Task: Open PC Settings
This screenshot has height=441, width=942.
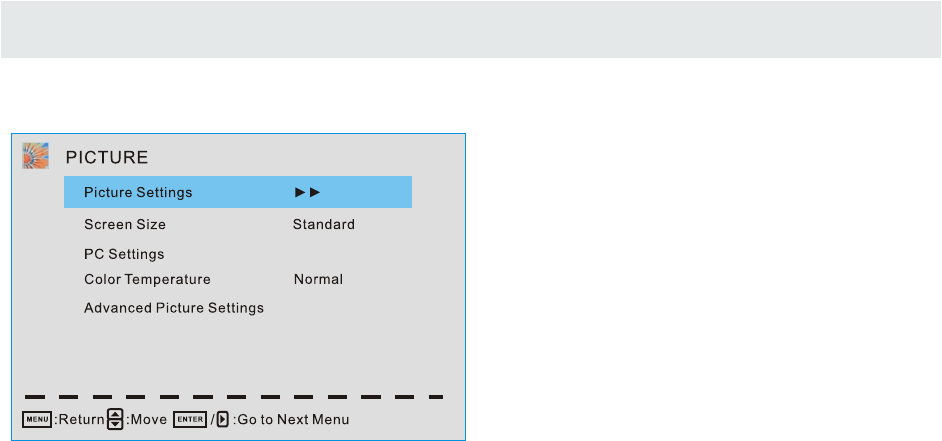Action: (124, 254)
